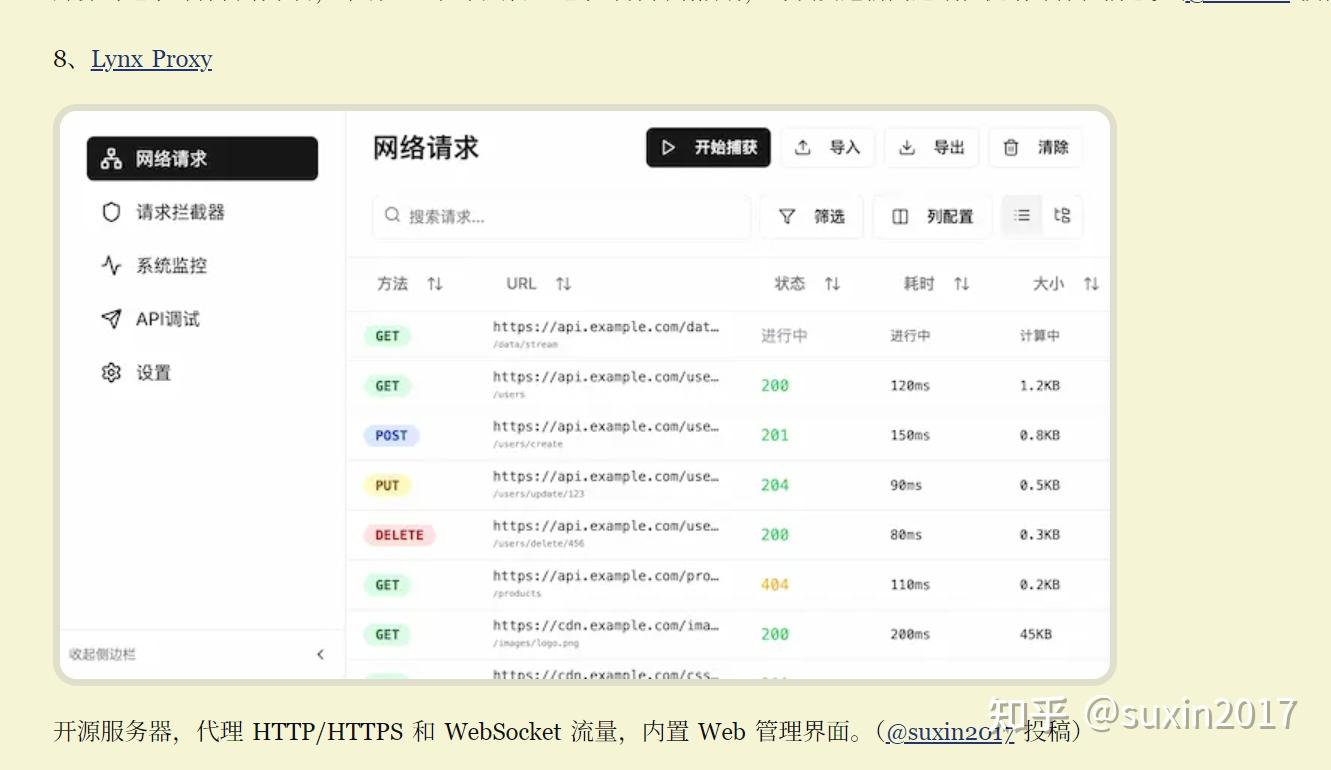This screenshot has width=1331, height=770.
Task: Click the 搜索请求 search input field
Action: (560, 216)
